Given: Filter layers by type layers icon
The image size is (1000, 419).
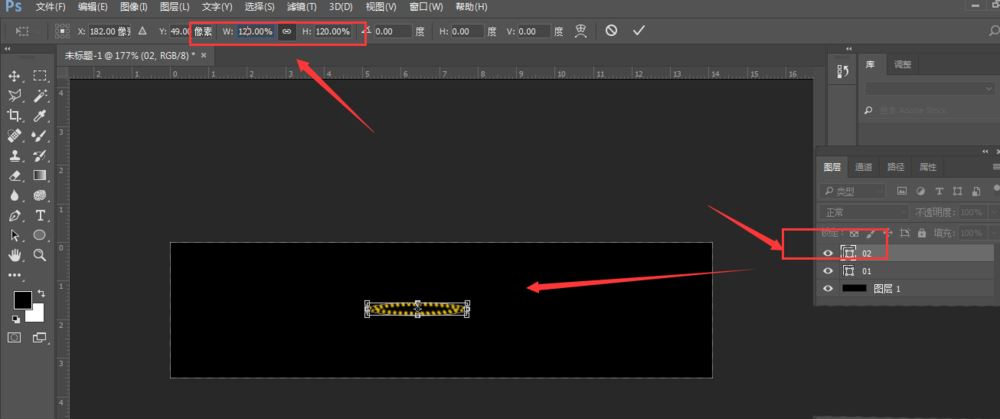Looking at the screenshot, I should [939, 191].
